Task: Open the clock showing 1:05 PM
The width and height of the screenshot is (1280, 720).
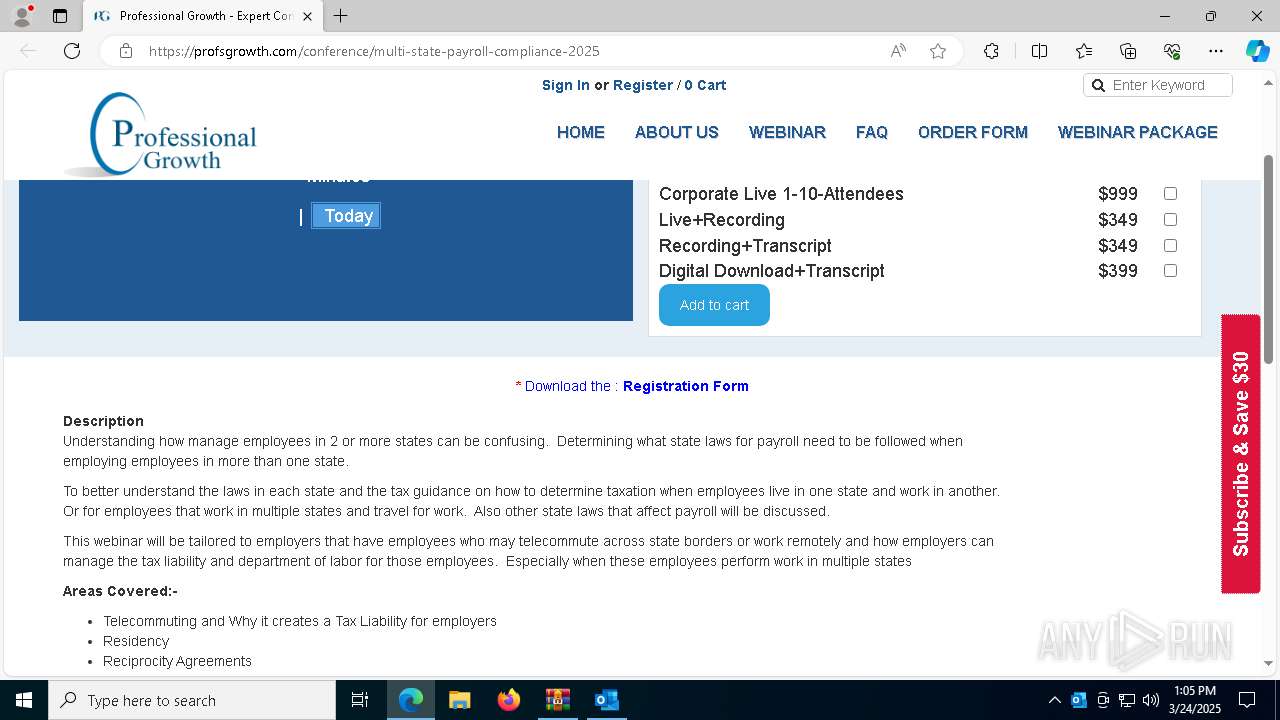Action: (1194, 700)
